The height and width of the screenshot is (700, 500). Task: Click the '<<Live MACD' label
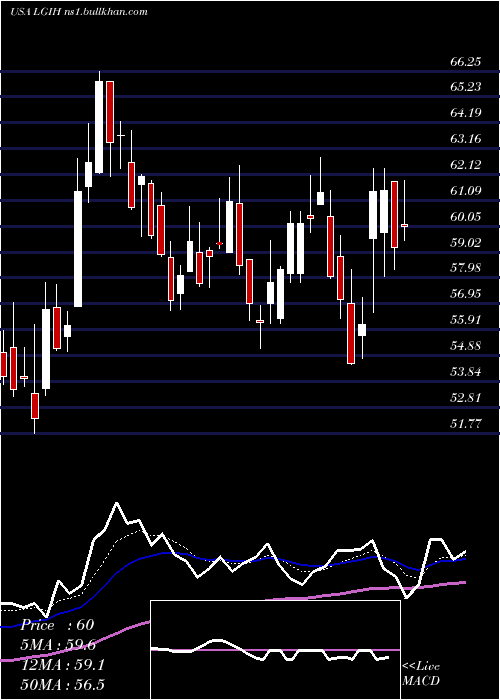[421, 673]
